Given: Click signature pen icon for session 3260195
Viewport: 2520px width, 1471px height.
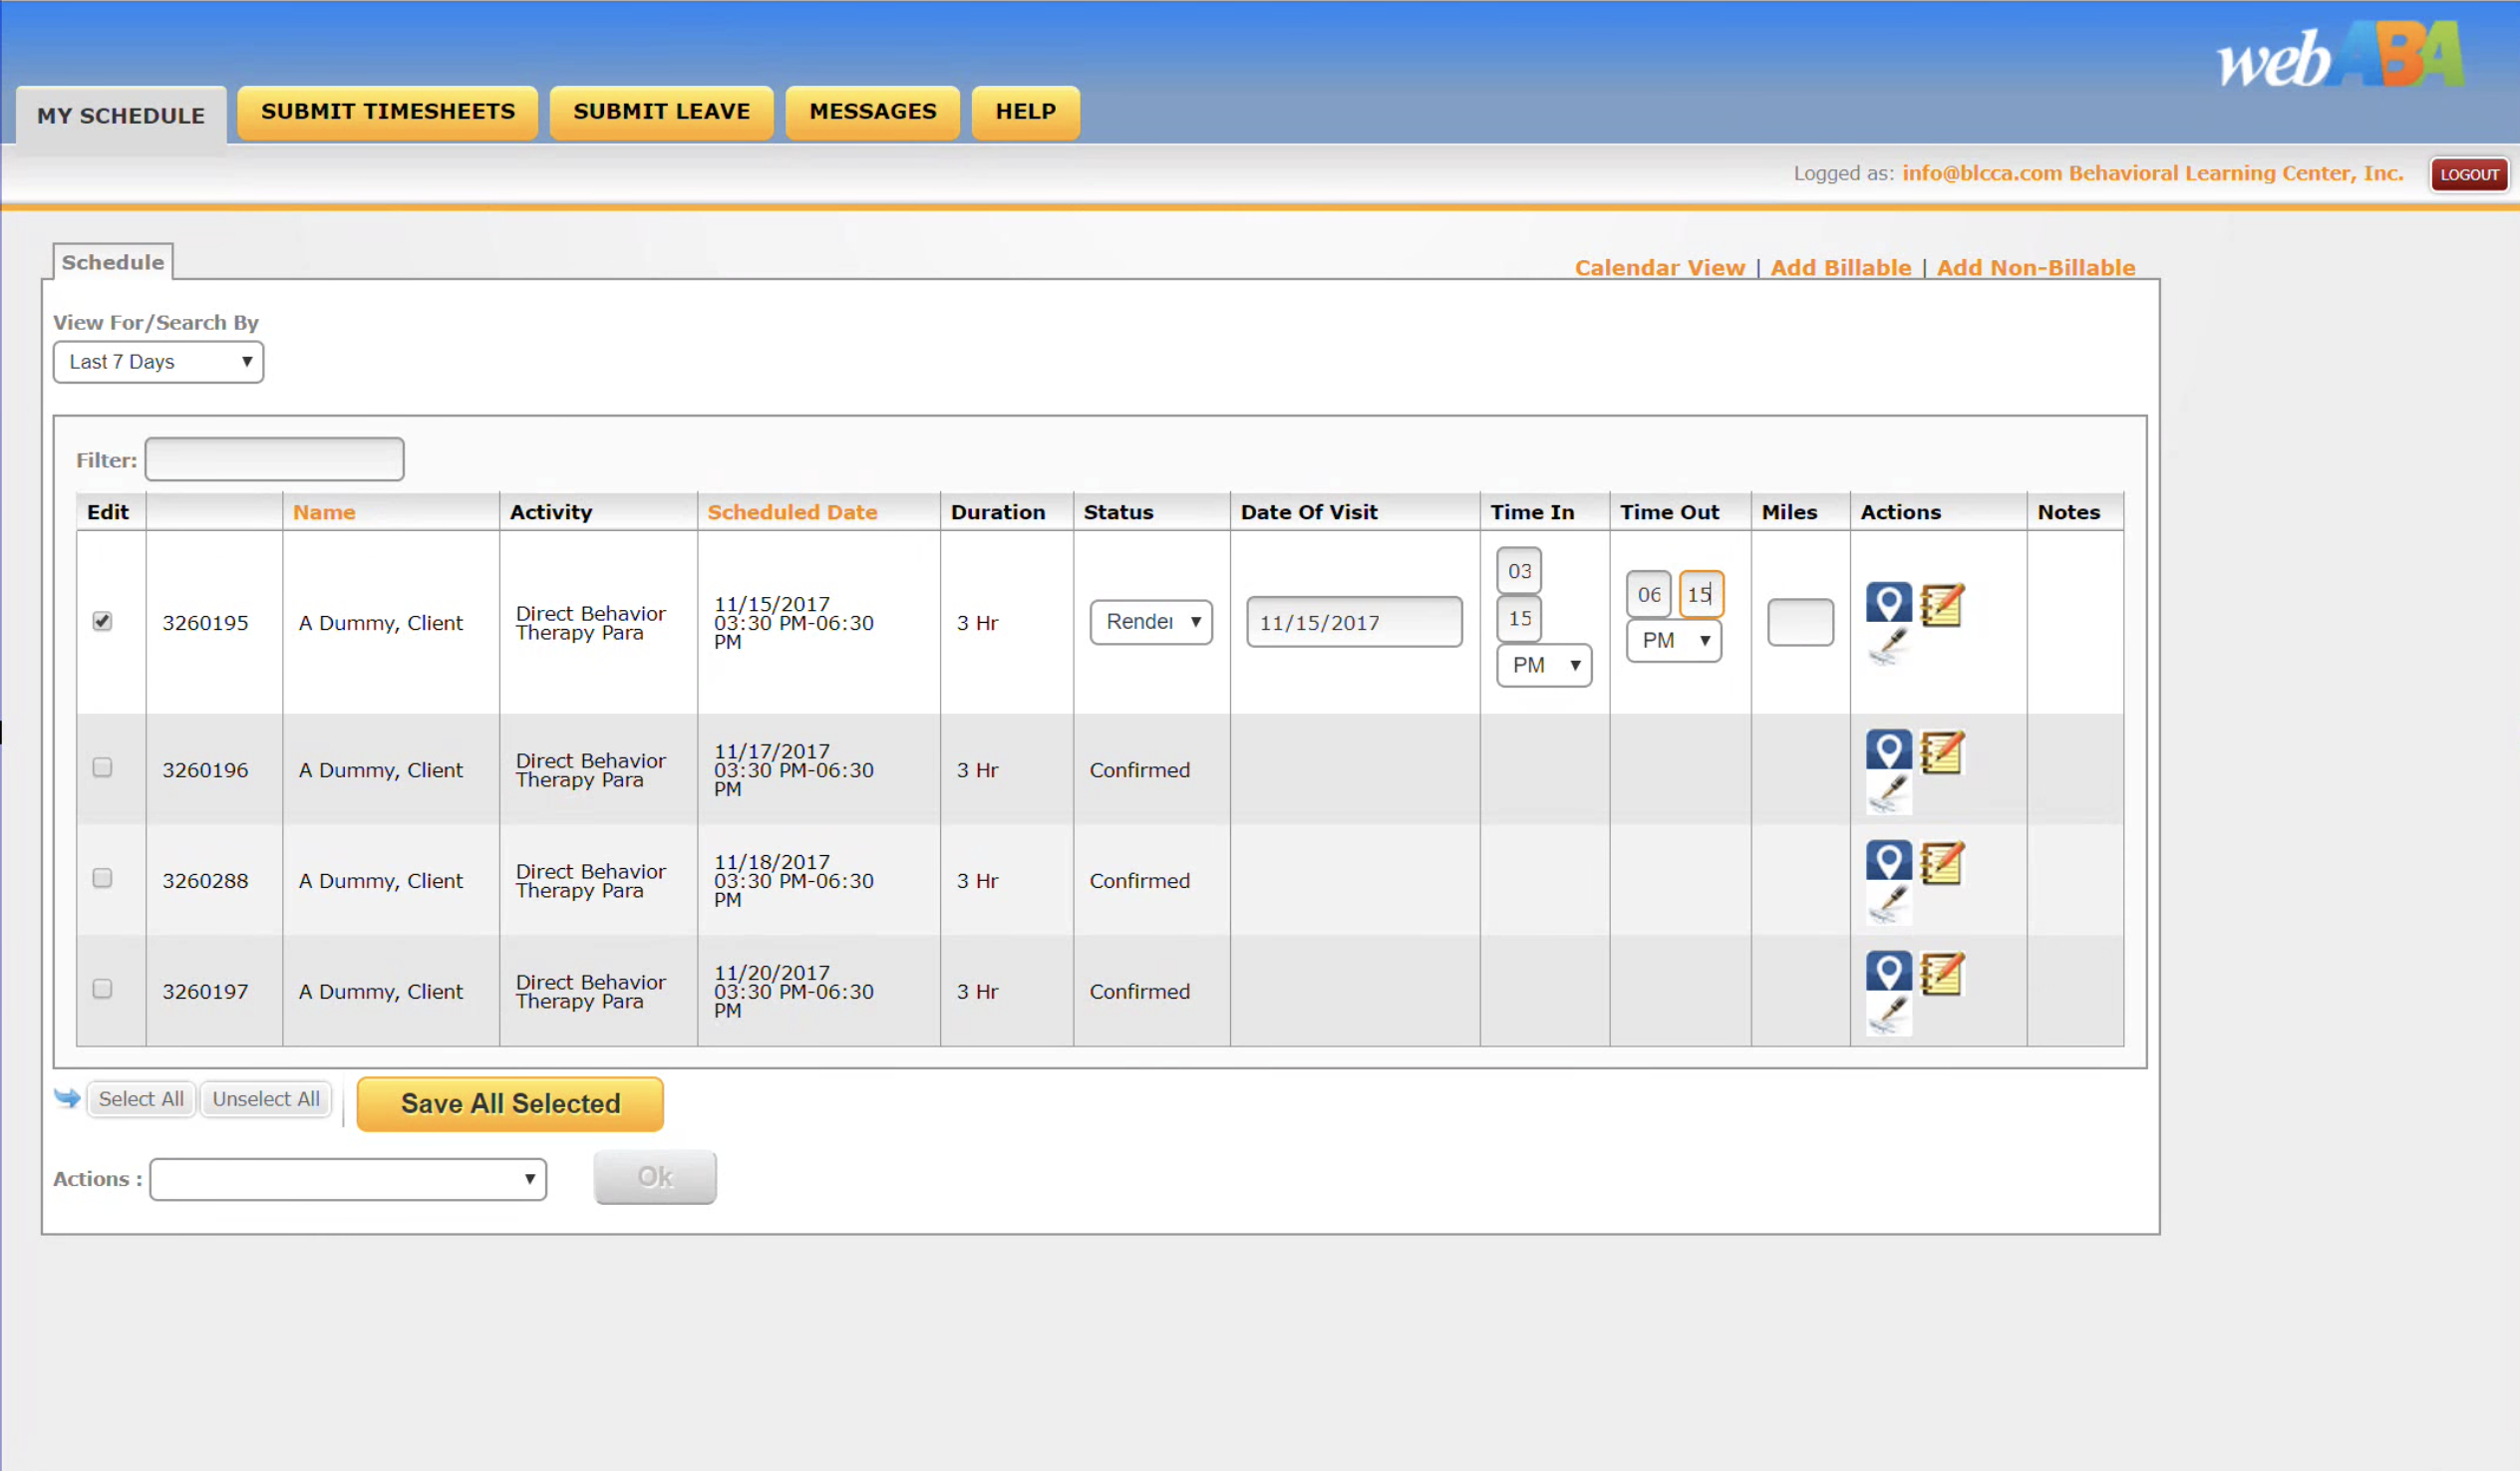Looking at the screenshot, I should tap(1888, 647).
